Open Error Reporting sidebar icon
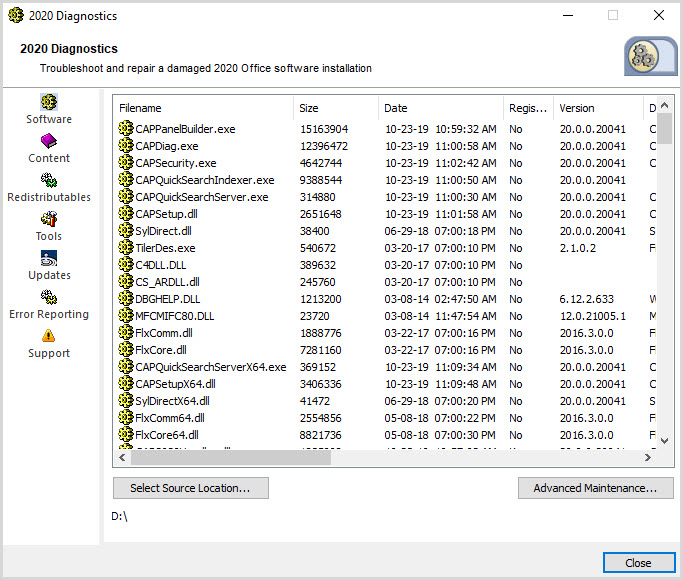This screenshot has height=580, width=683. pyautogui.click(x=49, y=297)
